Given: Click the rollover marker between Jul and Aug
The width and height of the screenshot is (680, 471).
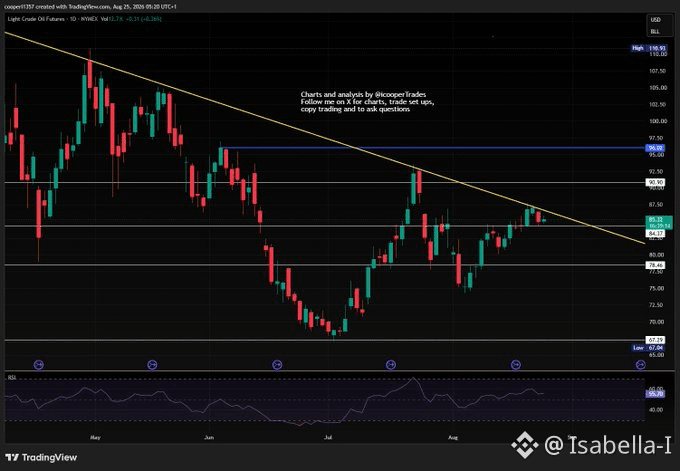Looking at the screenshot, I should (391, 365).
